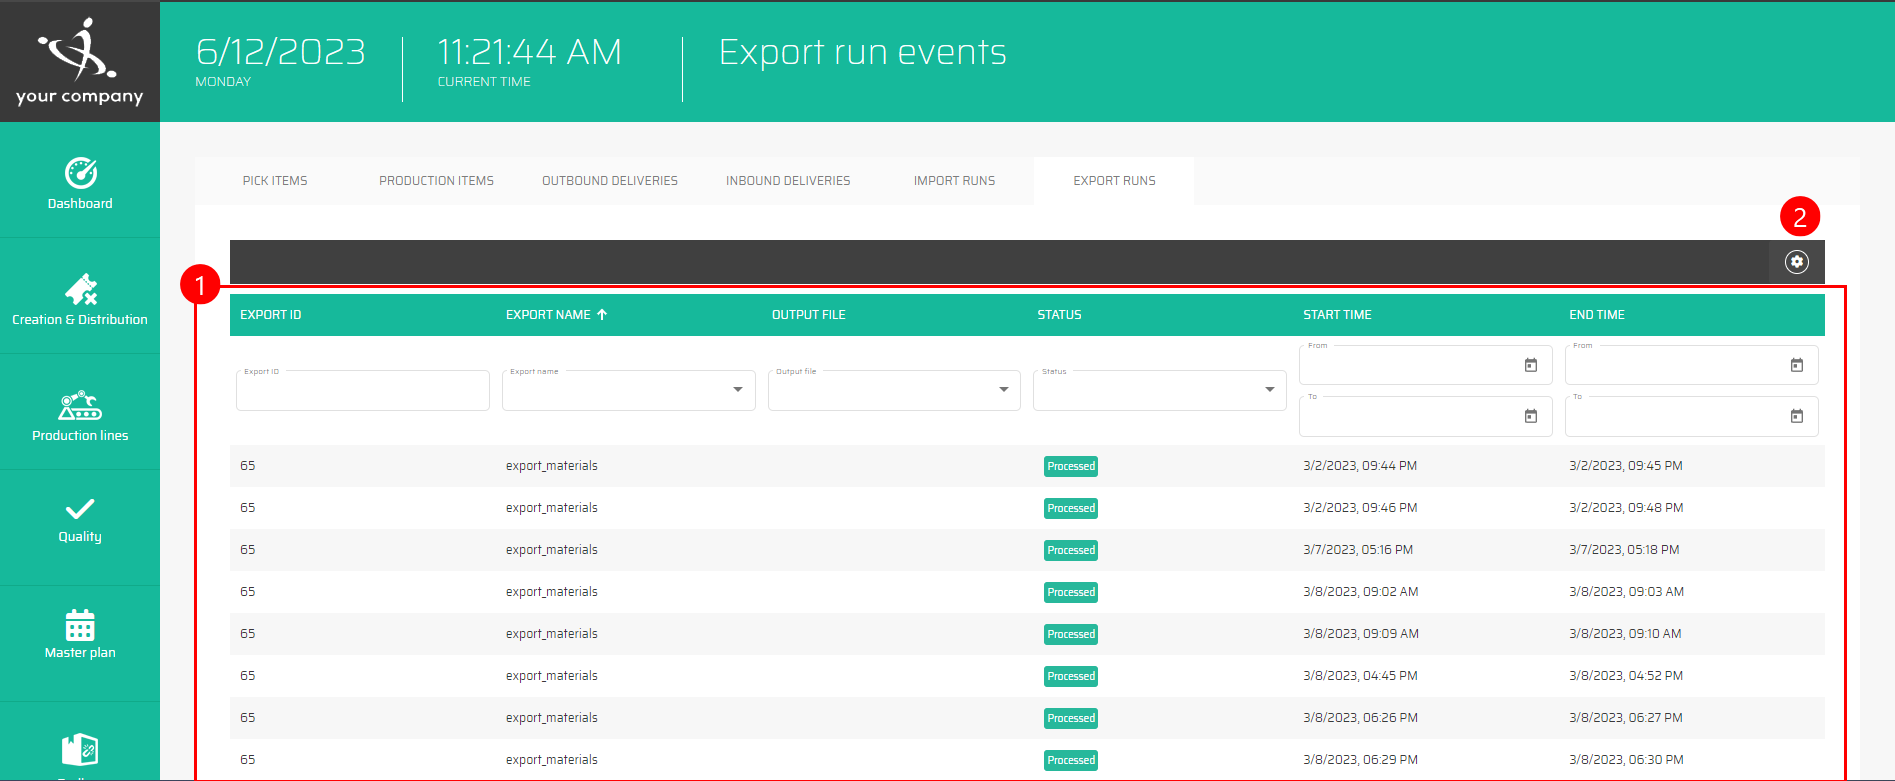Sort by the Start Time column header
The image size is (1895, 781).
click(1337, 315)
